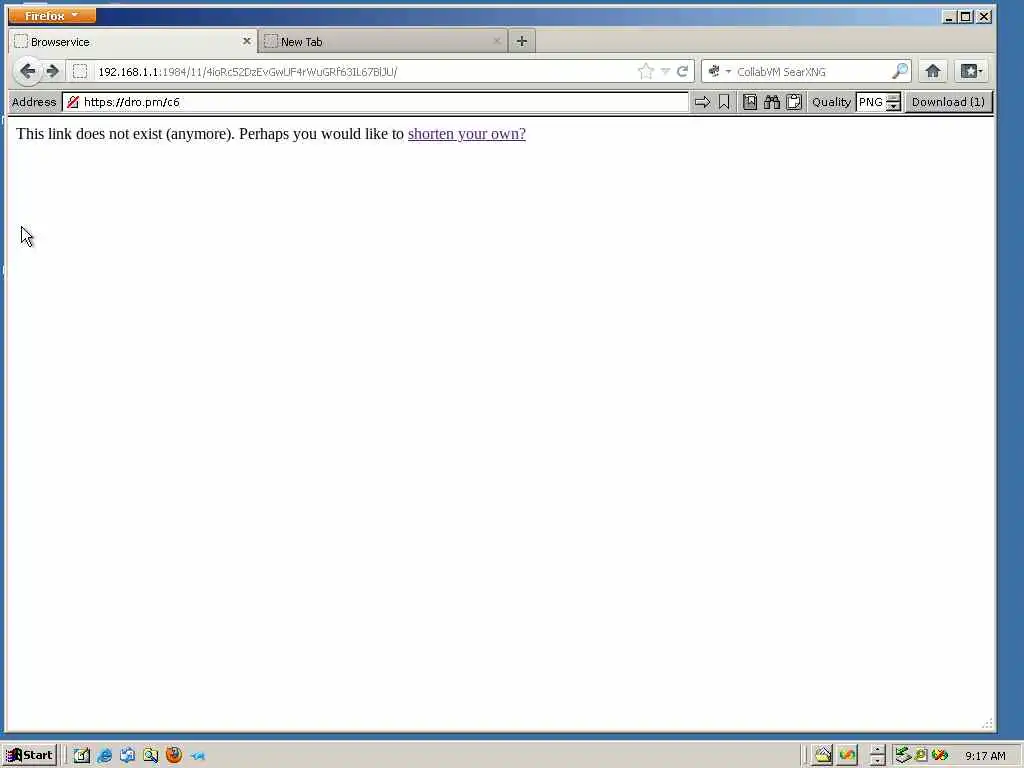The image size is (1024, 768).
Task: Increase Quality with the up spinner arrow
Action: pos(893,97)
